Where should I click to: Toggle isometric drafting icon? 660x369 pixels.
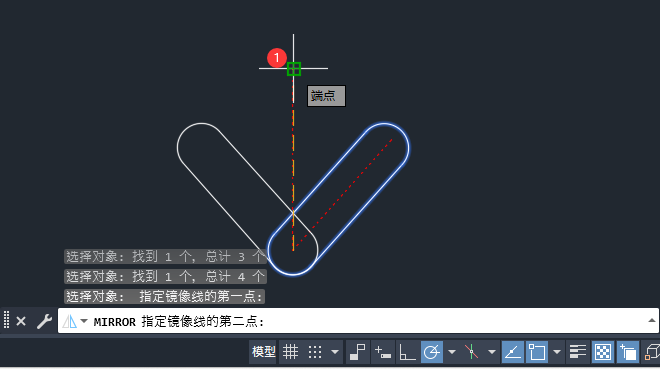(471, 352)
